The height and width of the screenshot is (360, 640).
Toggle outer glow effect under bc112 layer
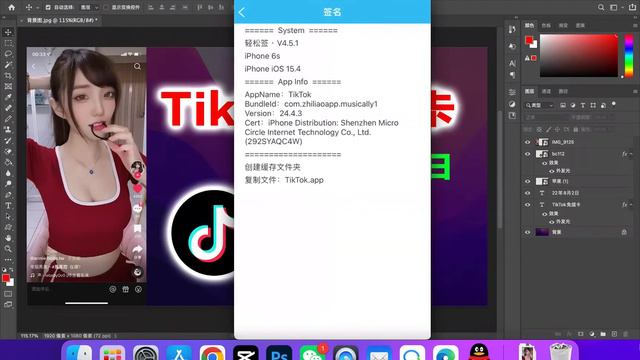[x=552, y=171]
